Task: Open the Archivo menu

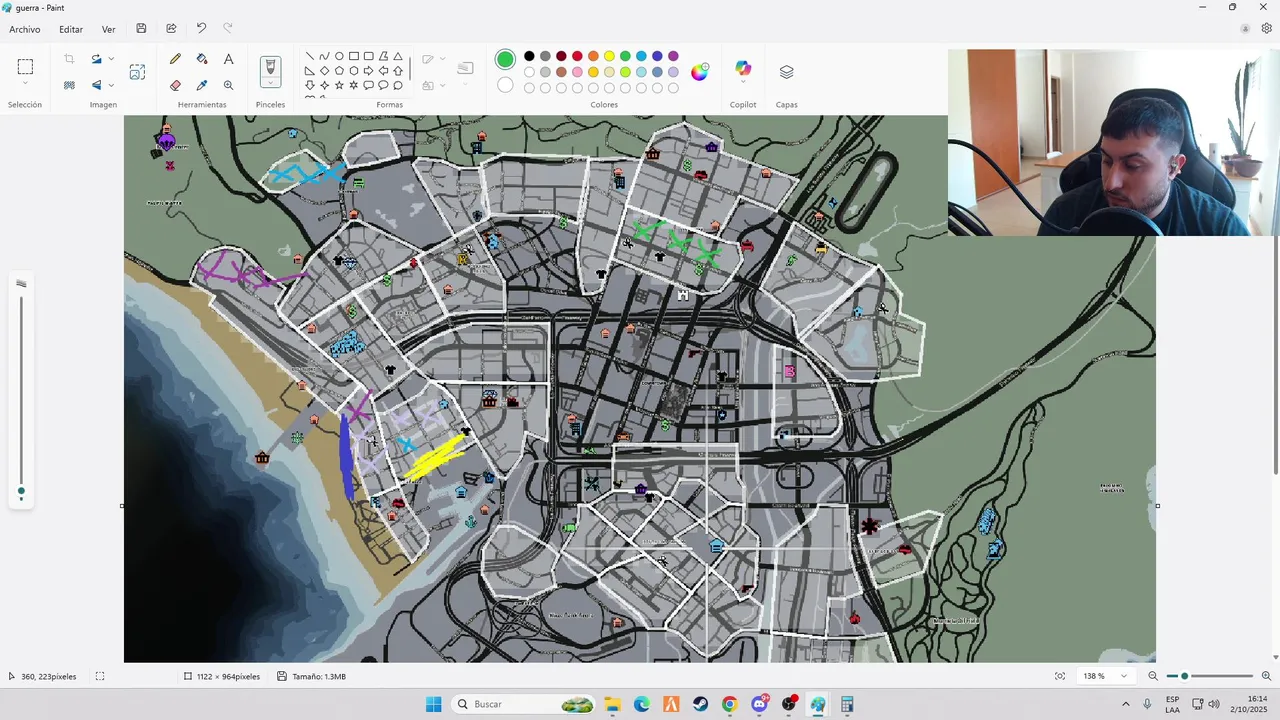Action: click(x=25, y=29)
